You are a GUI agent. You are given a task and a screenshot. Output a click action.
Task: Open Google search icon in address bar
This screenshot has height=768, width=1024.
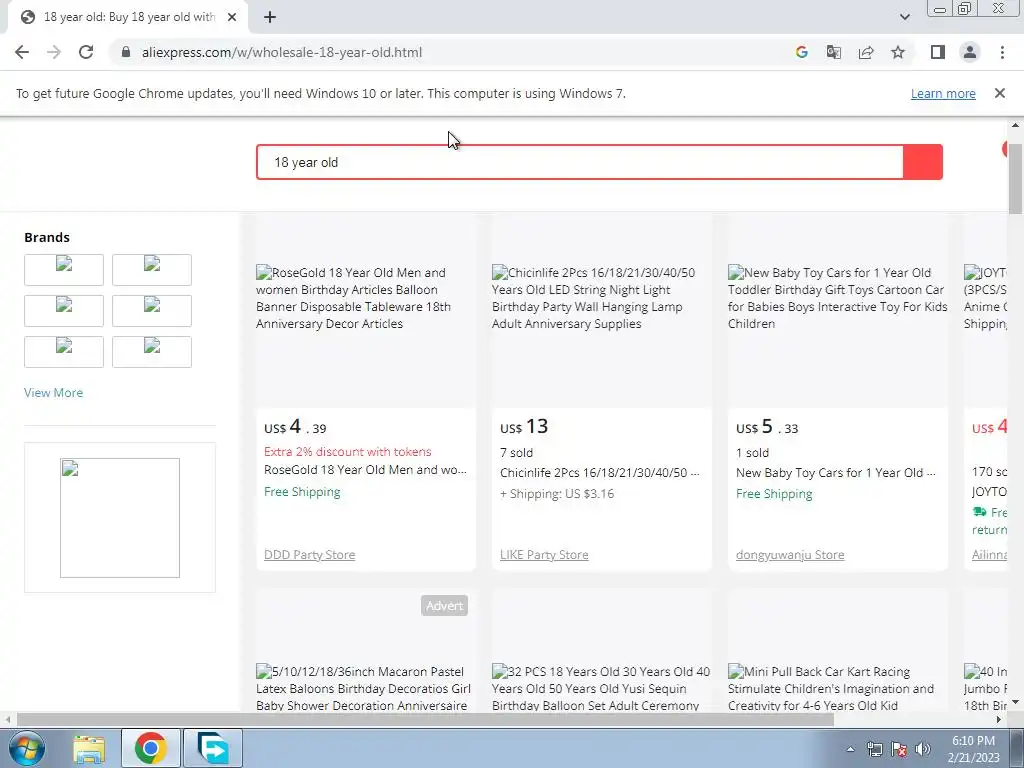801,52
